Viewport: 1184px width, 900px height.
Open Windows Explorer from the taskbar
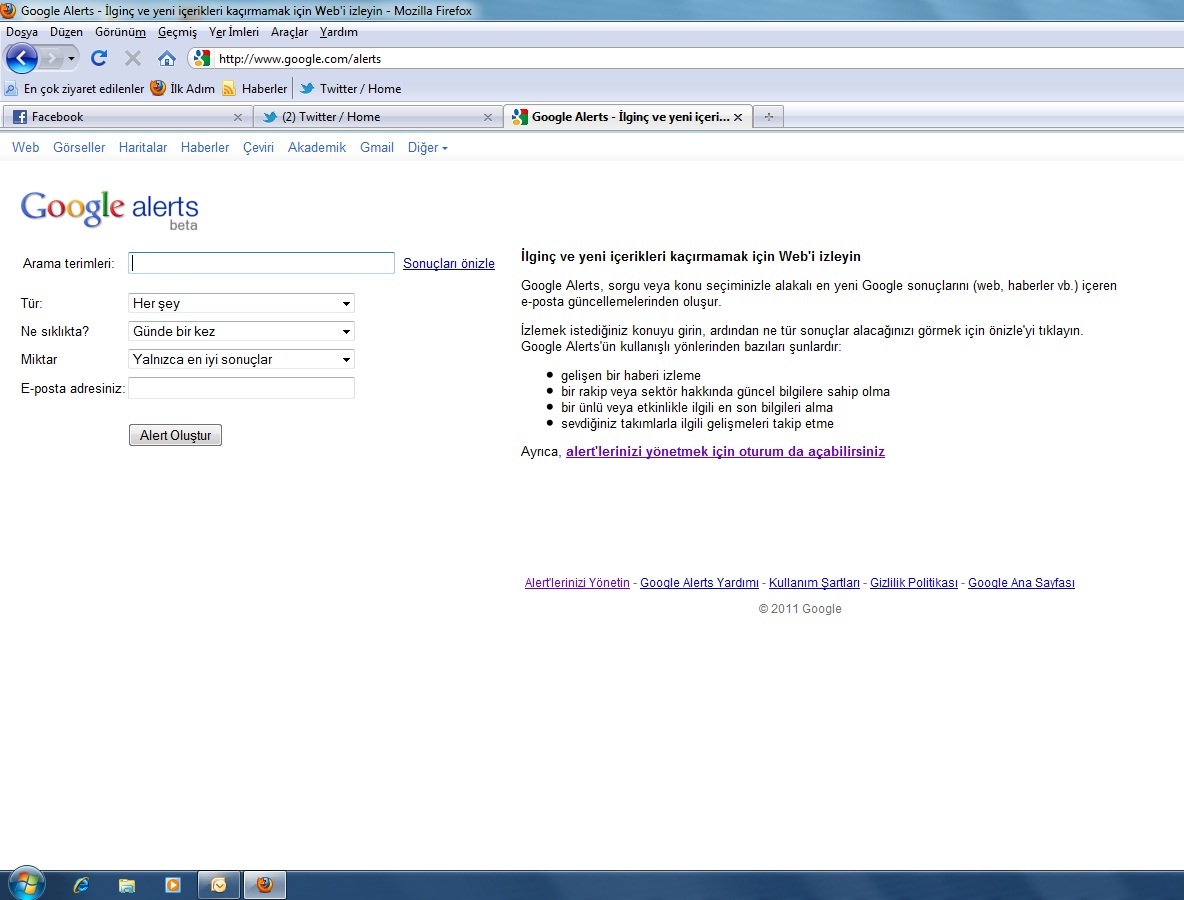pos(127,885)
